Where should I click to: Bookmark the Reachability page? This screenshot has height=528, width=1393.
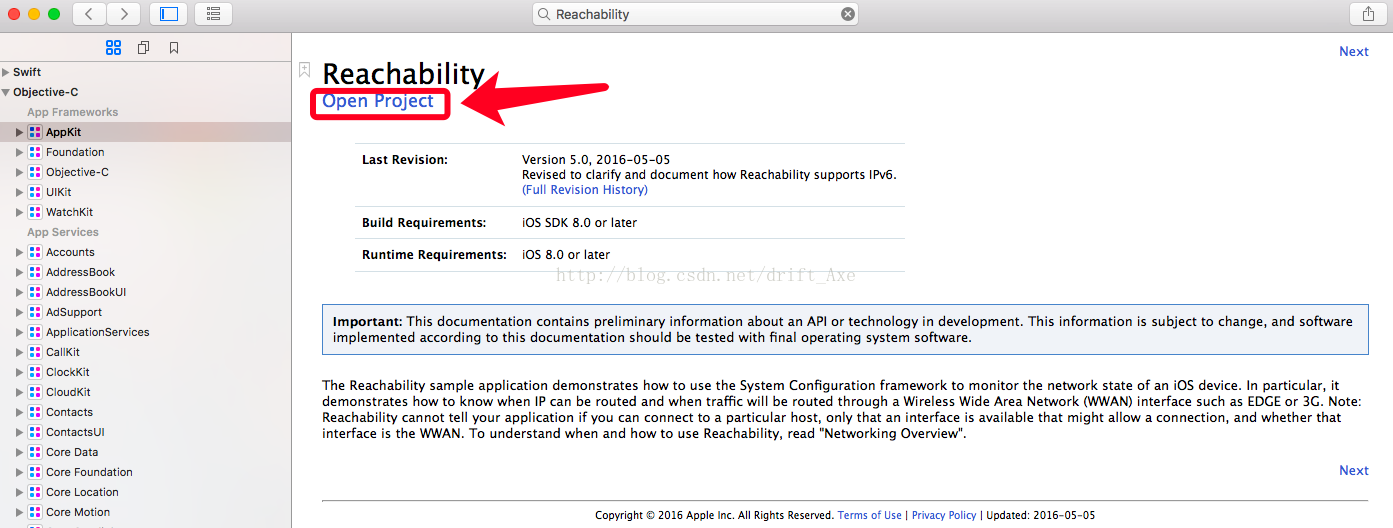coord(304,69)
